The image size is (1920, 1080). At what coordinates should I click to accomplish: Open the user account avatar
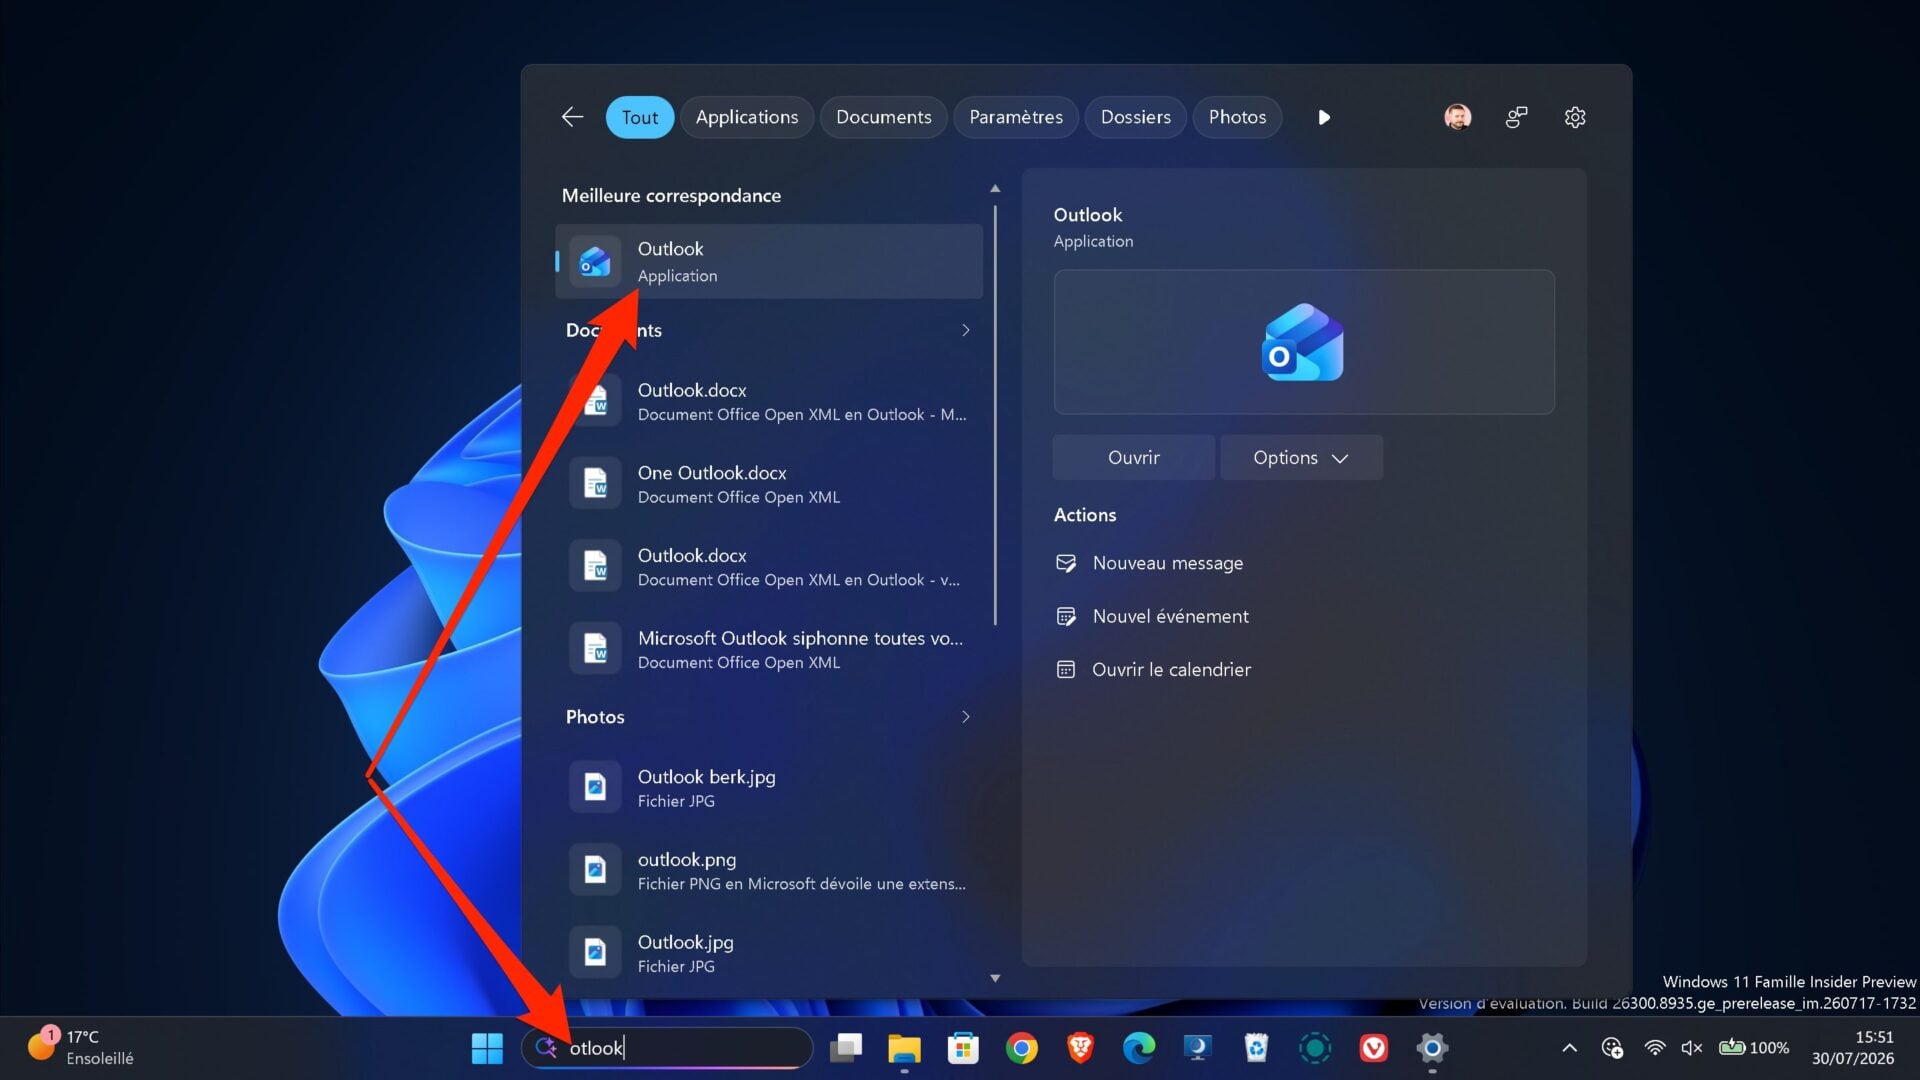[1458, 117]
